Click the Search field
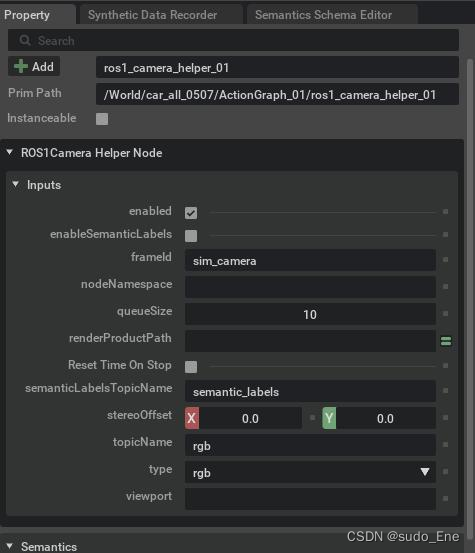The width and height of the screenshot is (475, 553). [233, 41]
